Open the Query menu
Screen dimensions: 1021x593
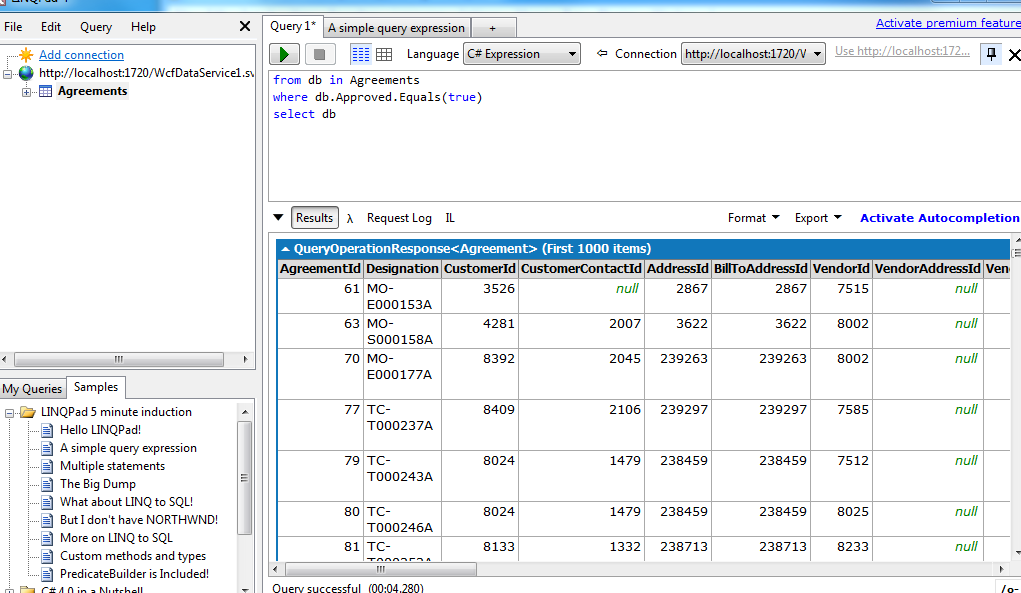coord(96,27)
